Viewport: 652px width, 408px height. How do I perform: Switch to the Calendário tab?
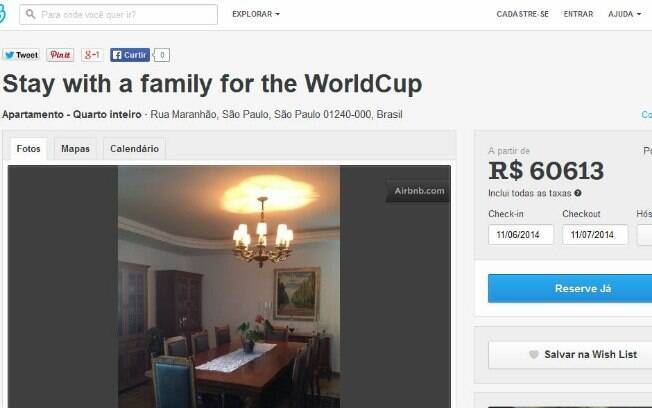134,148
